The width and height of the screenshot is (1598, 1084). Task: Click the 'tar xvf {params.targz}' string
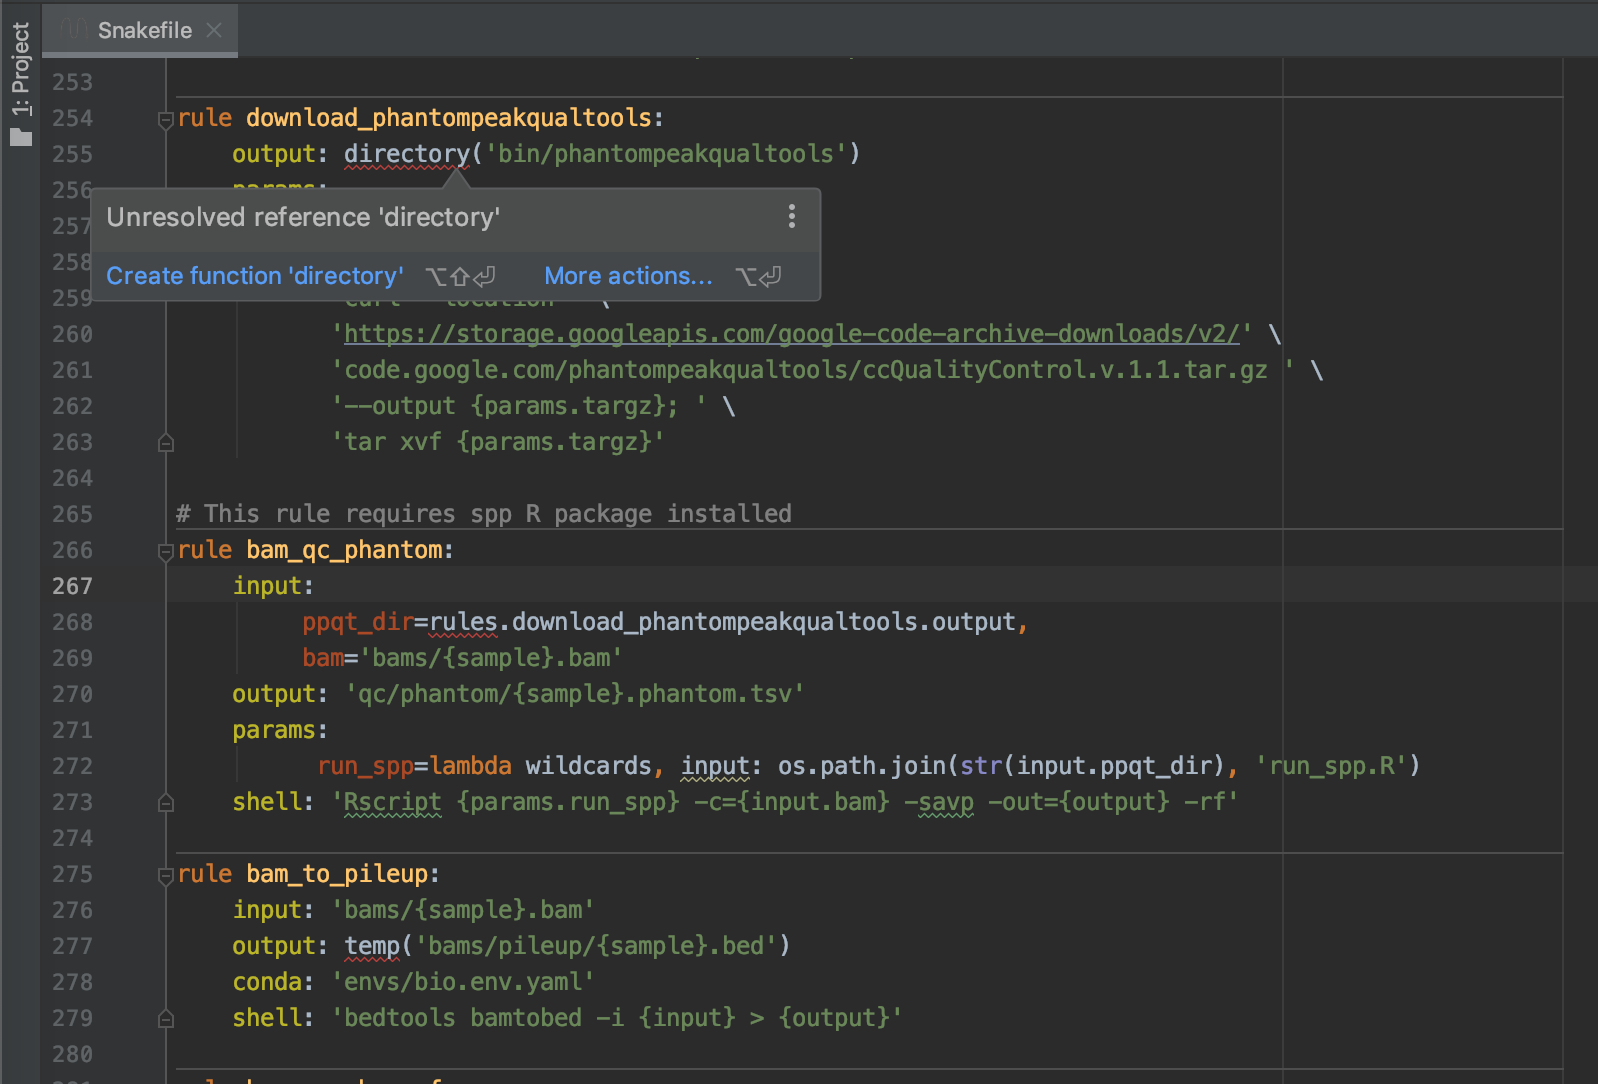point(498,442)
